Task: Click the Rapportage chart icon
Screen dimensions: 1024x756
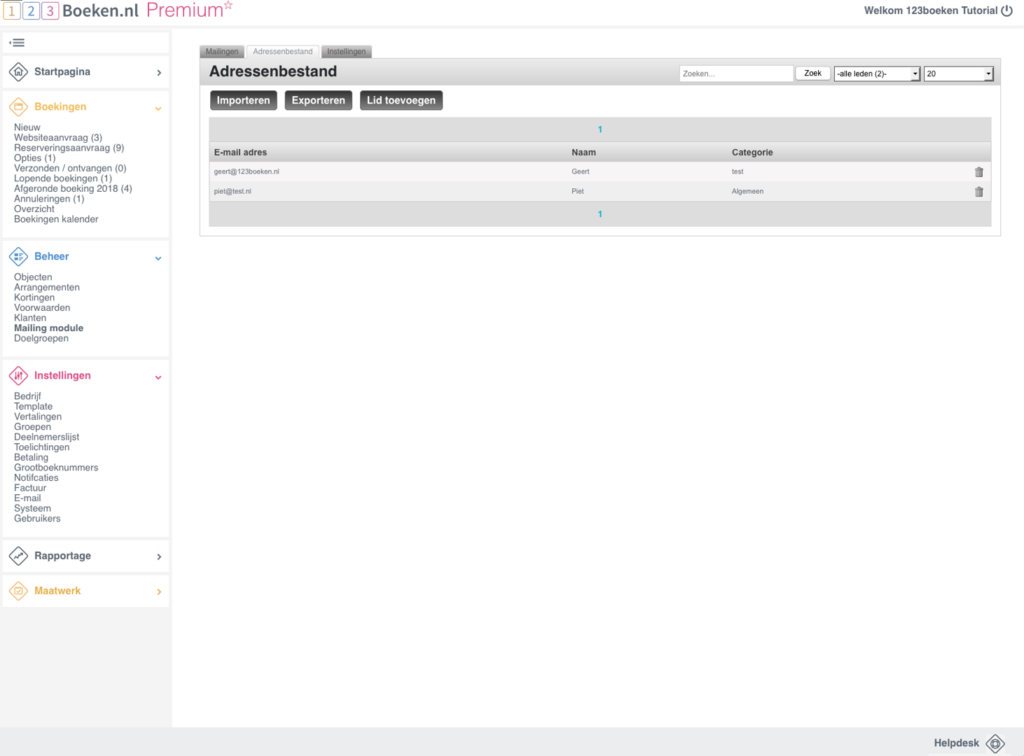Action: coord(18,556)
